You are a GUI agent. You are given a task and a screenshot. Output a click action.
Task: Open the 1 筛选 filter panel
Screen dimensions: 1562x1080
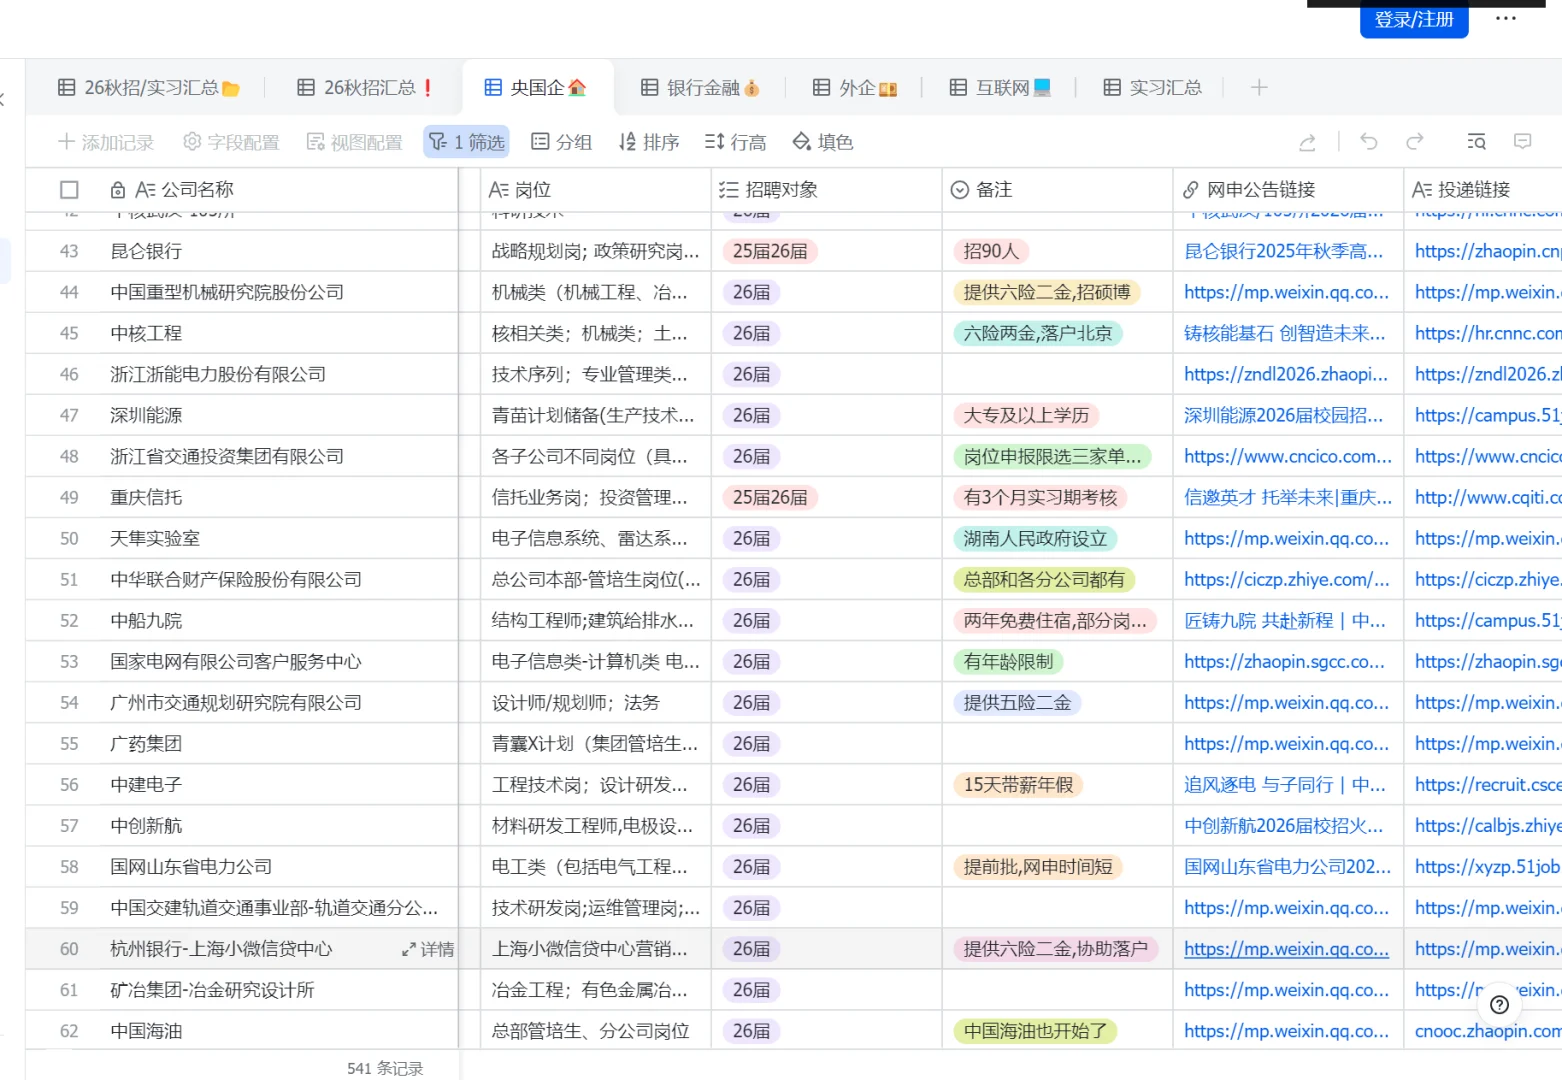467,142
